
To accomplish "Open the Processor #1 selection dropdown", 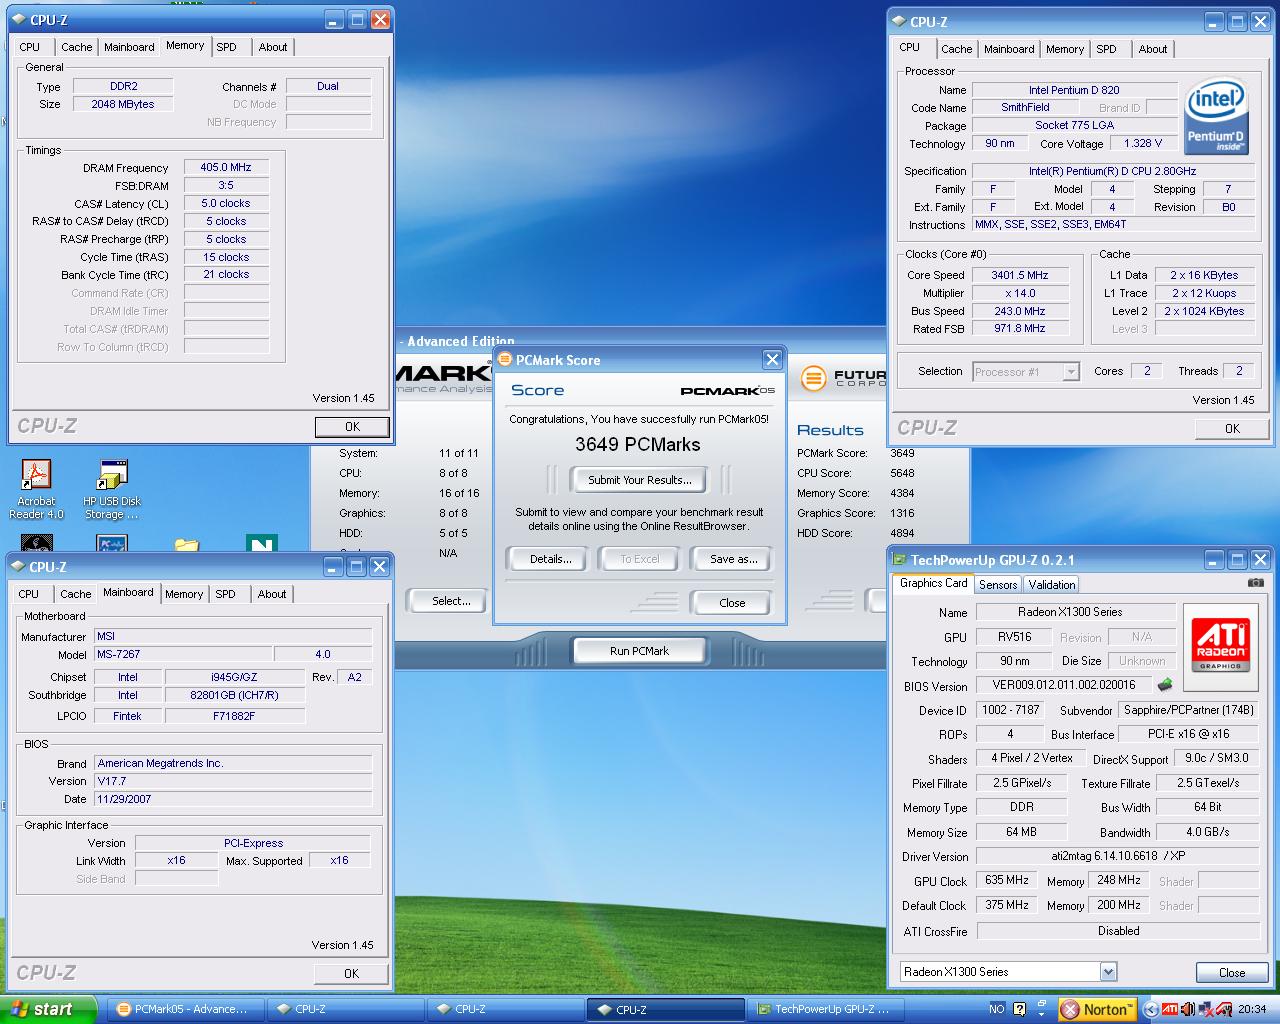I will pyautogui.click(x=1071, y=372).
